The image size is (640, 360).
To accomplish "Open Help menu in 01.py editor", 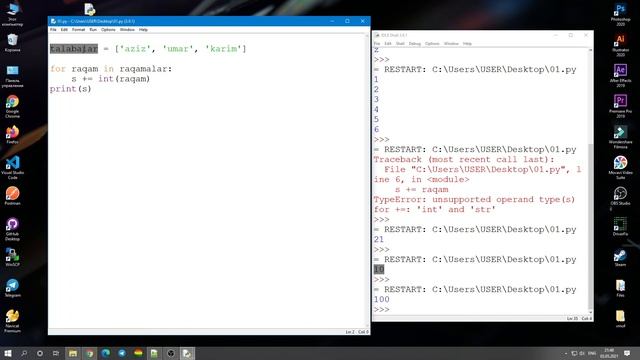I will [143, 30].
